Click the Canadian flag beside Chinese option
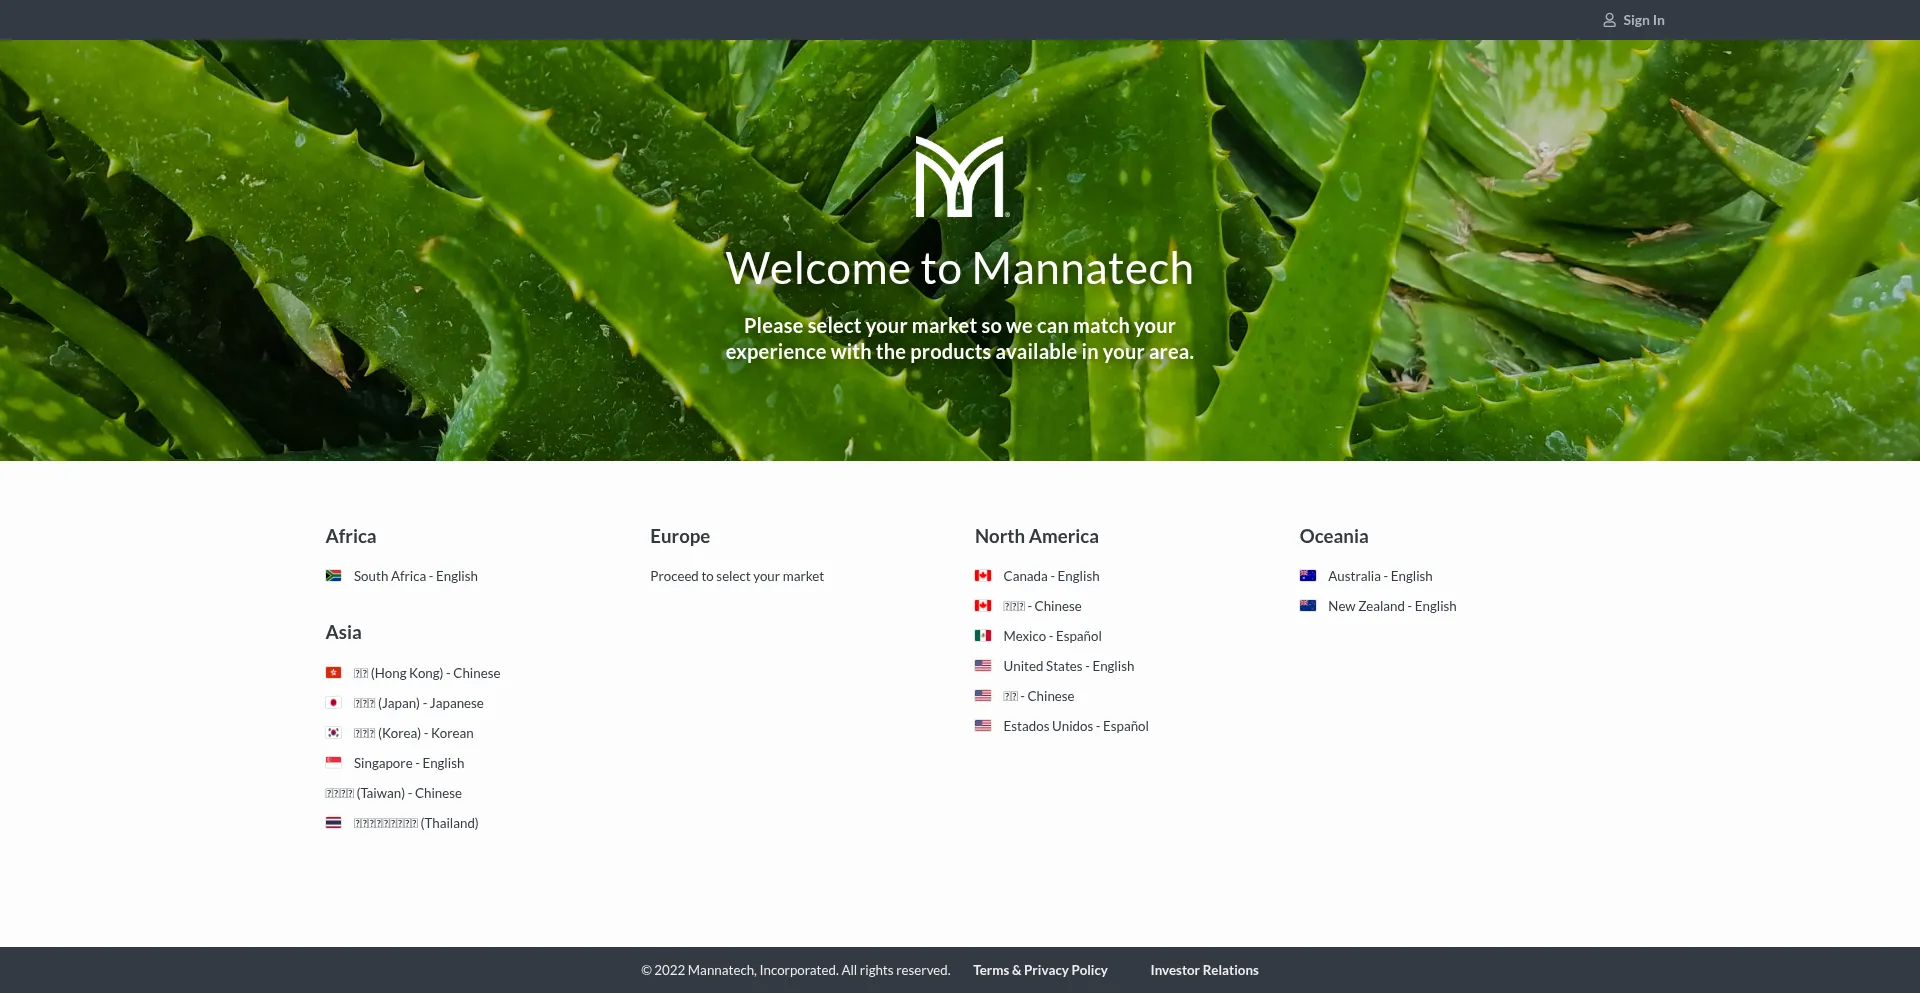The image size is (1920, 993). tap(983, 606)
